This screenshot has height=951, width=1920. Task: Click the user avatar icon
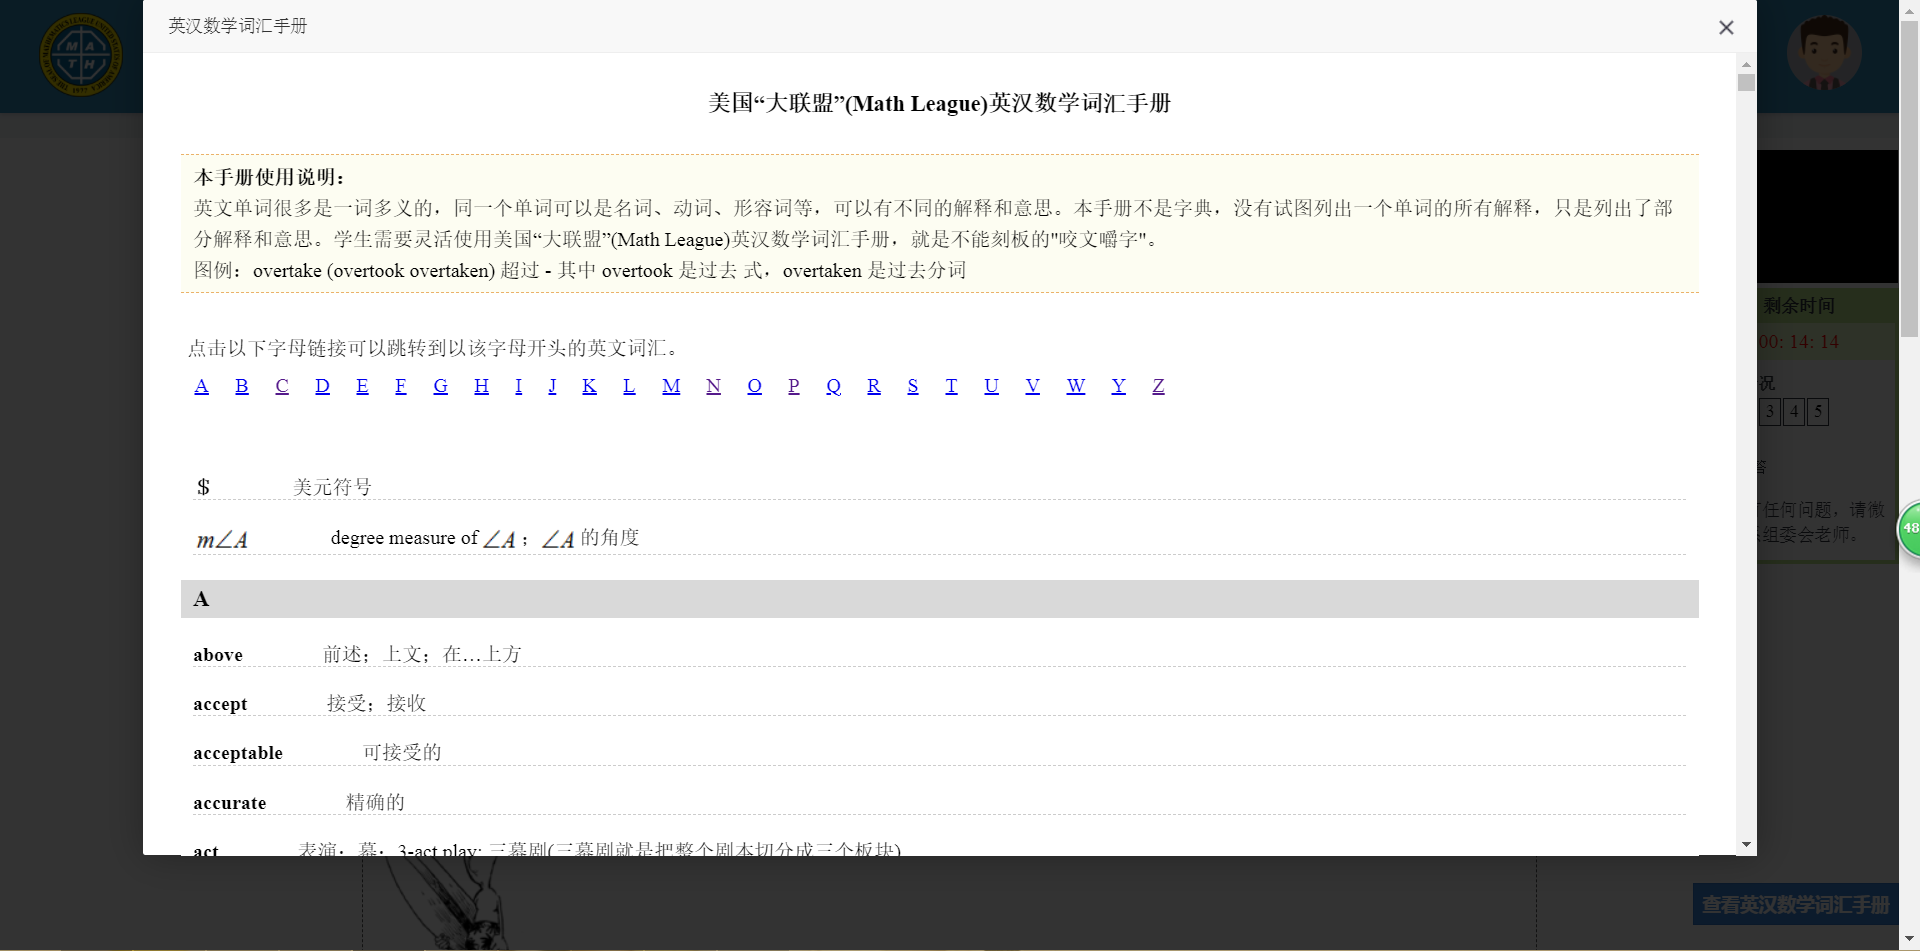[1823, 52]
